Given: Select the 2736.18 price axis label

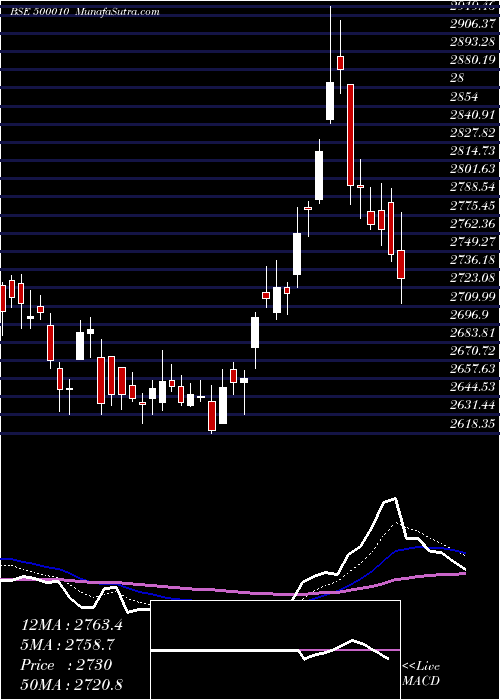Looking at the screenshot, I should [x=473, y=260].
